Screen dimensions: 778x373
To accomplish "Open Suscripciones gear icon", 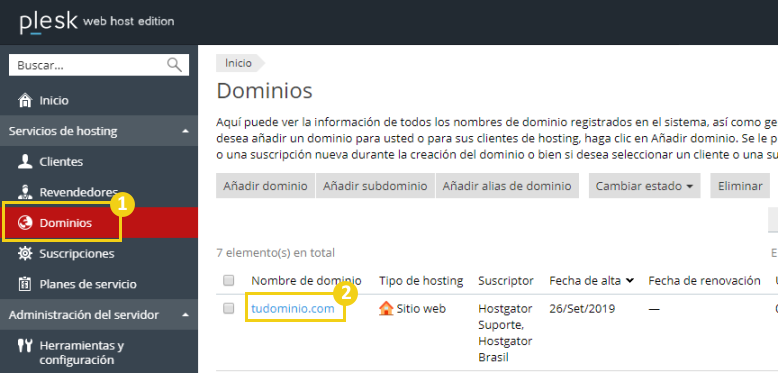I will pos(25,253).
